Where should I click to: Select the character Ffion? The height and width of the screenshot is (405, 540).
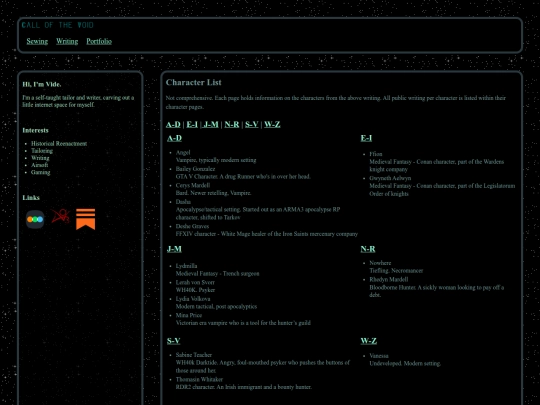[x=376, y=154]
